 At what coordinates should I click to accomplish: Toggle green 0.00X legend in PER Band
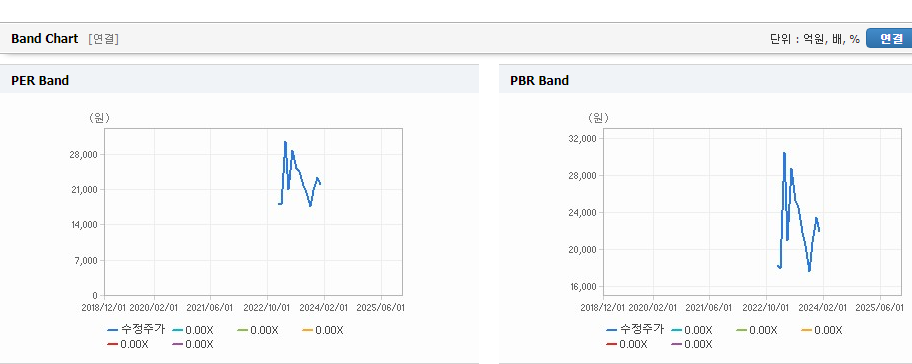(258, 330)
